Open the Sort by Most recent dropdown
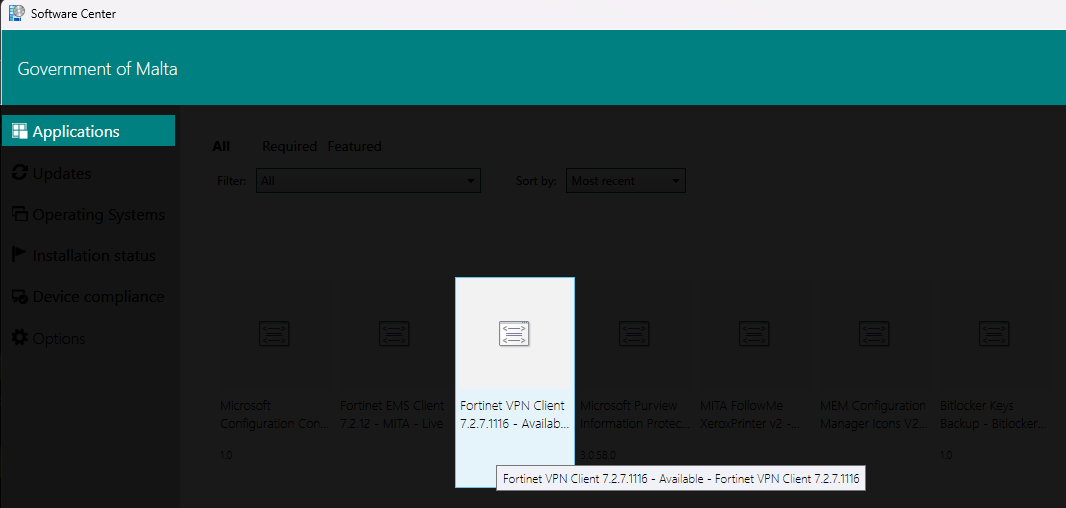The height and width of the screenshot is (508, 1066). pyautogui.click(x=625, y=181)
